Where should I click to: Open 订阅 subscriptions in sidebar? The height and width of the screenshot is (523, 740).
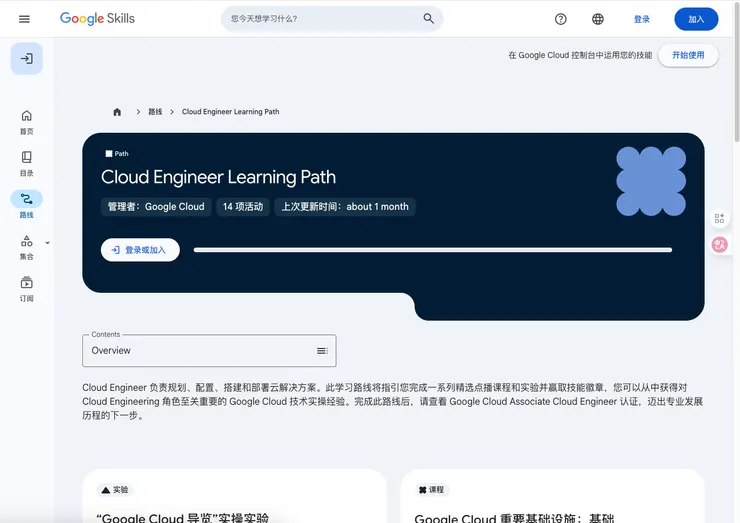click(x=26, y=289)
